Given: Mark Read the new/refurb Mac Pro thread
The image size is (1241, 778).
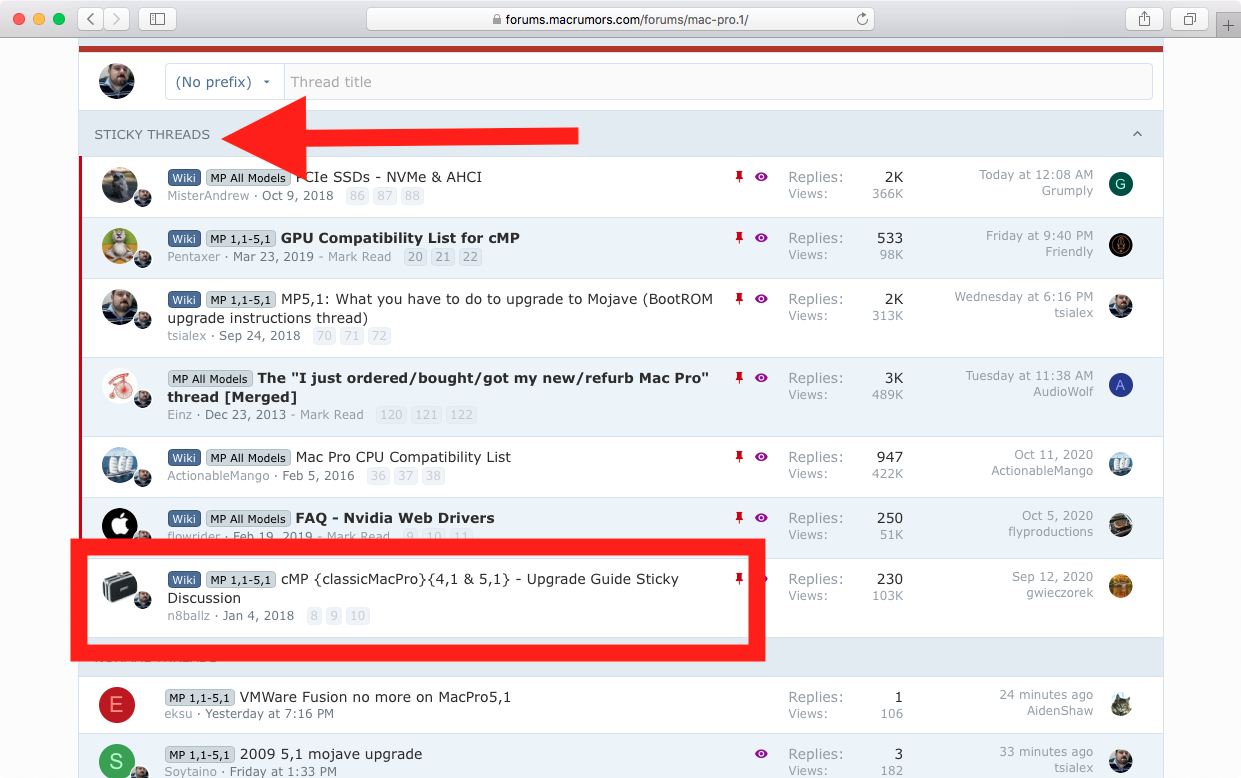Looking at the screenshot, I should (332, 415).
